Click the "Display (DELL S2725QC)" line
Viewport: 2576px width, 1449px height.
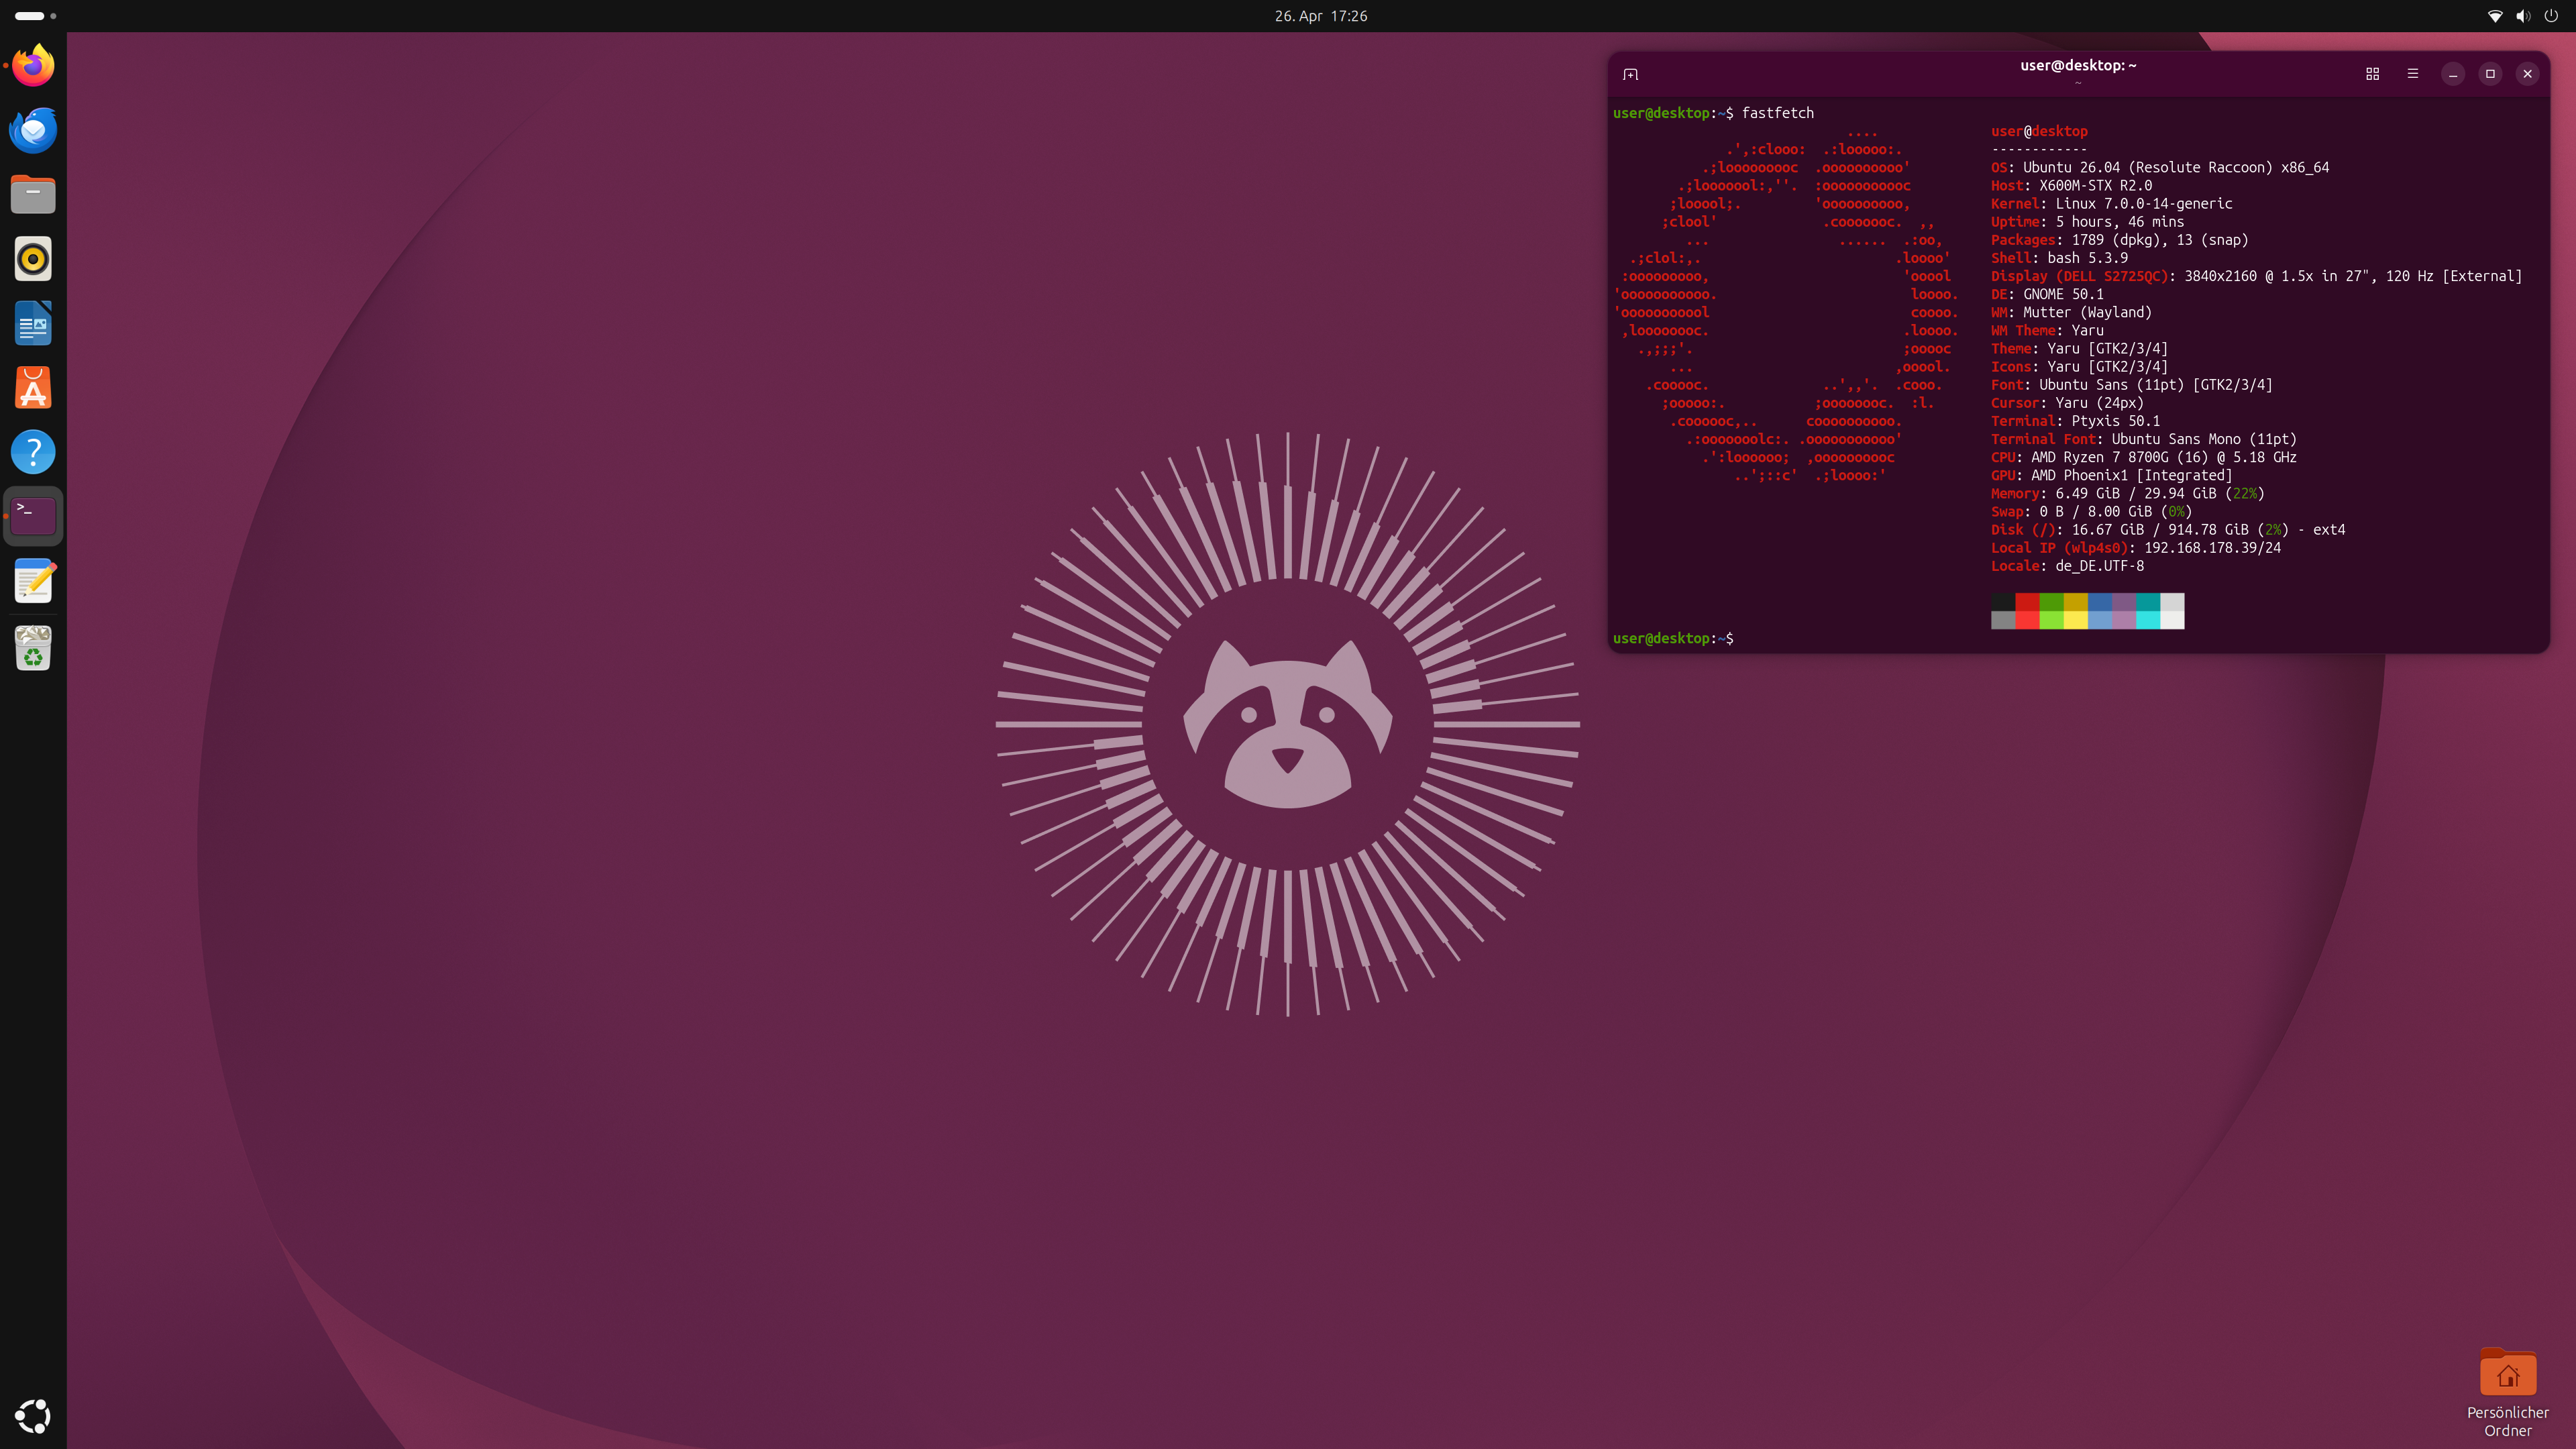tap(2256, 276)
